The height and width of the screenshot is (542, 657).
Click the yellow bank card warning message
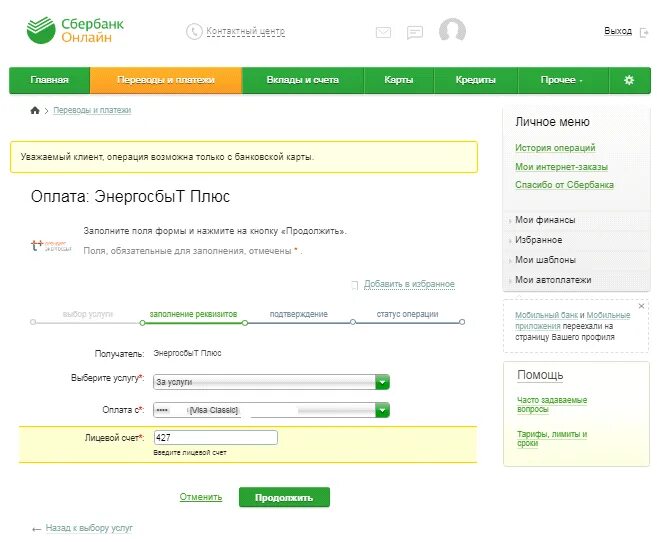[244, 157]
